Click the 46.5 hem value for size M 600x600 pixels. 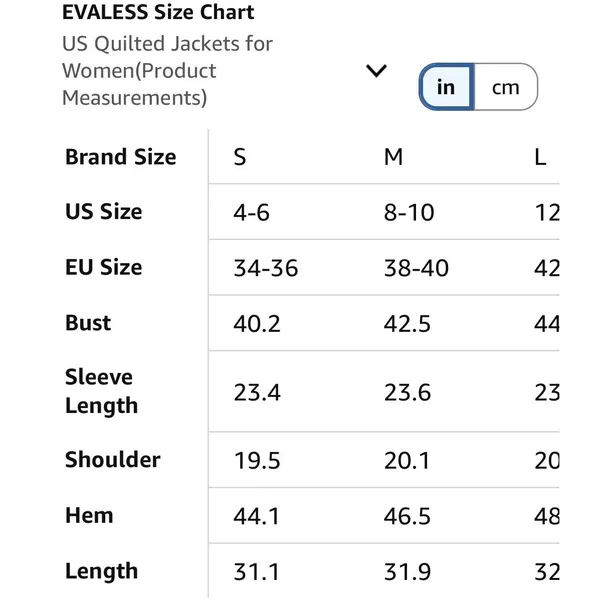407,516
